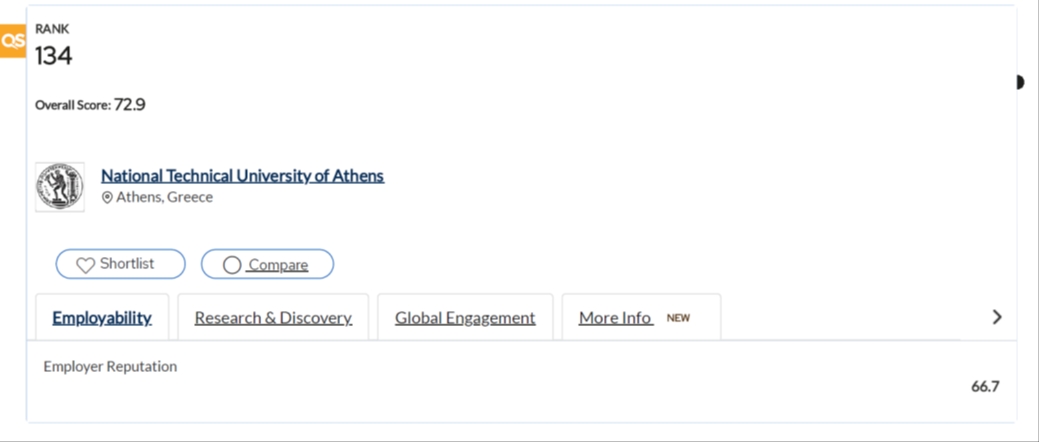
Task: Open the More Info tab
Action: tap(615, 318)
